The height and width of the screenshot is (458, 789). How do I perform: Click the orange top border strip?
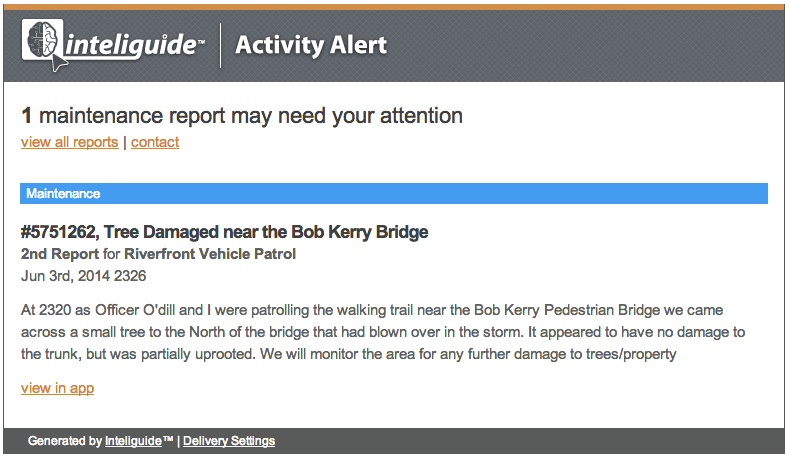394,7
